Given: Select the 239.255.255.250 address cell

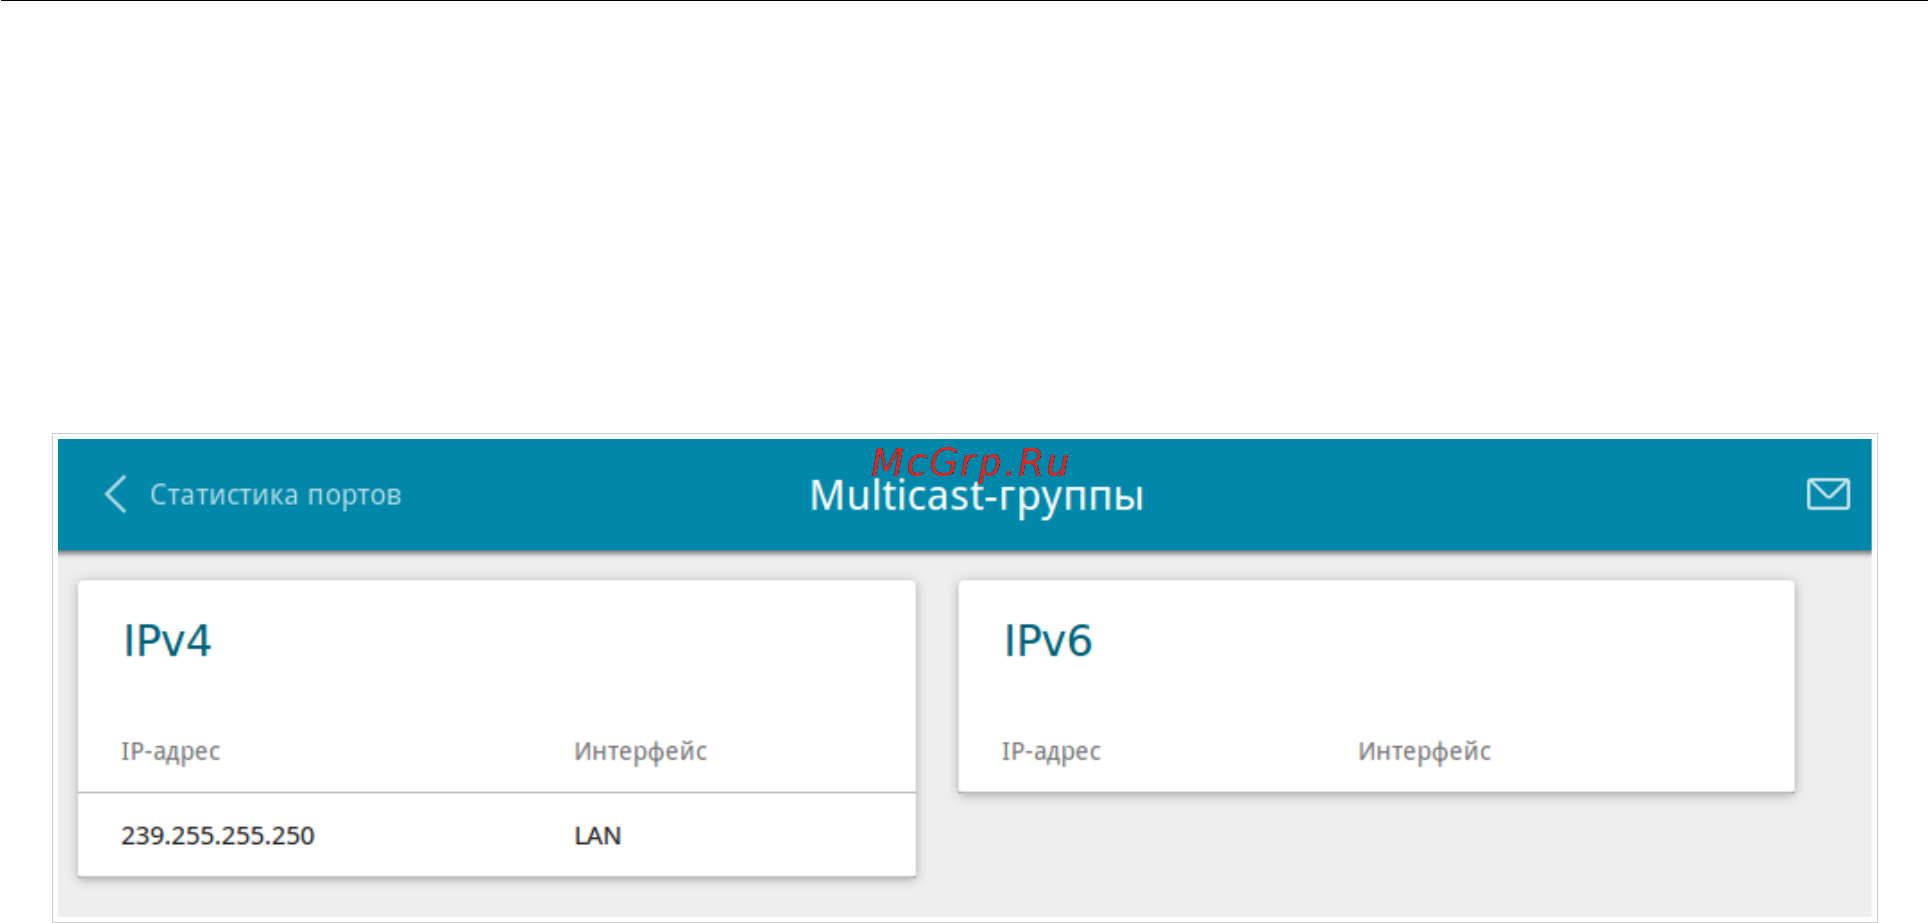Looking at the screenshot, I should click(x=218, y=836).
